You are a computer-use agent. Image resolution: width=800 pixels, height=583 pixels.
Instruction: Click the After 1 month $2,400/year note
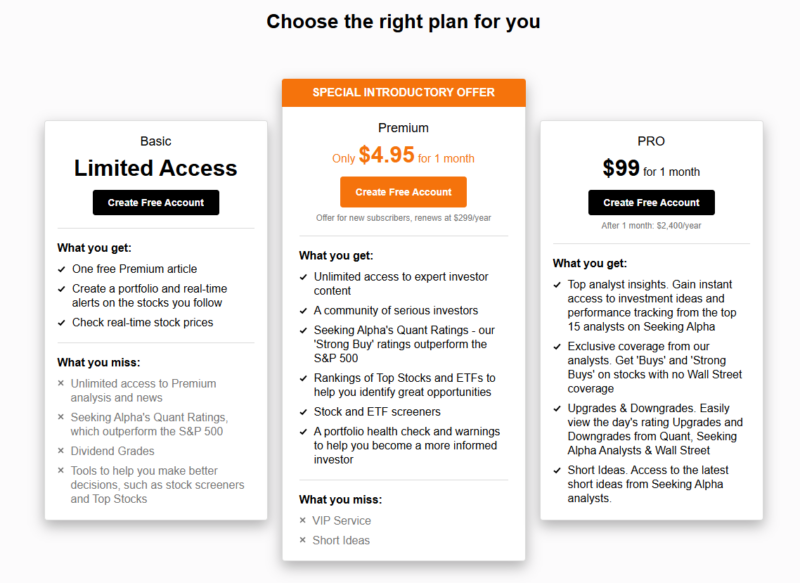tap(651, 225)
